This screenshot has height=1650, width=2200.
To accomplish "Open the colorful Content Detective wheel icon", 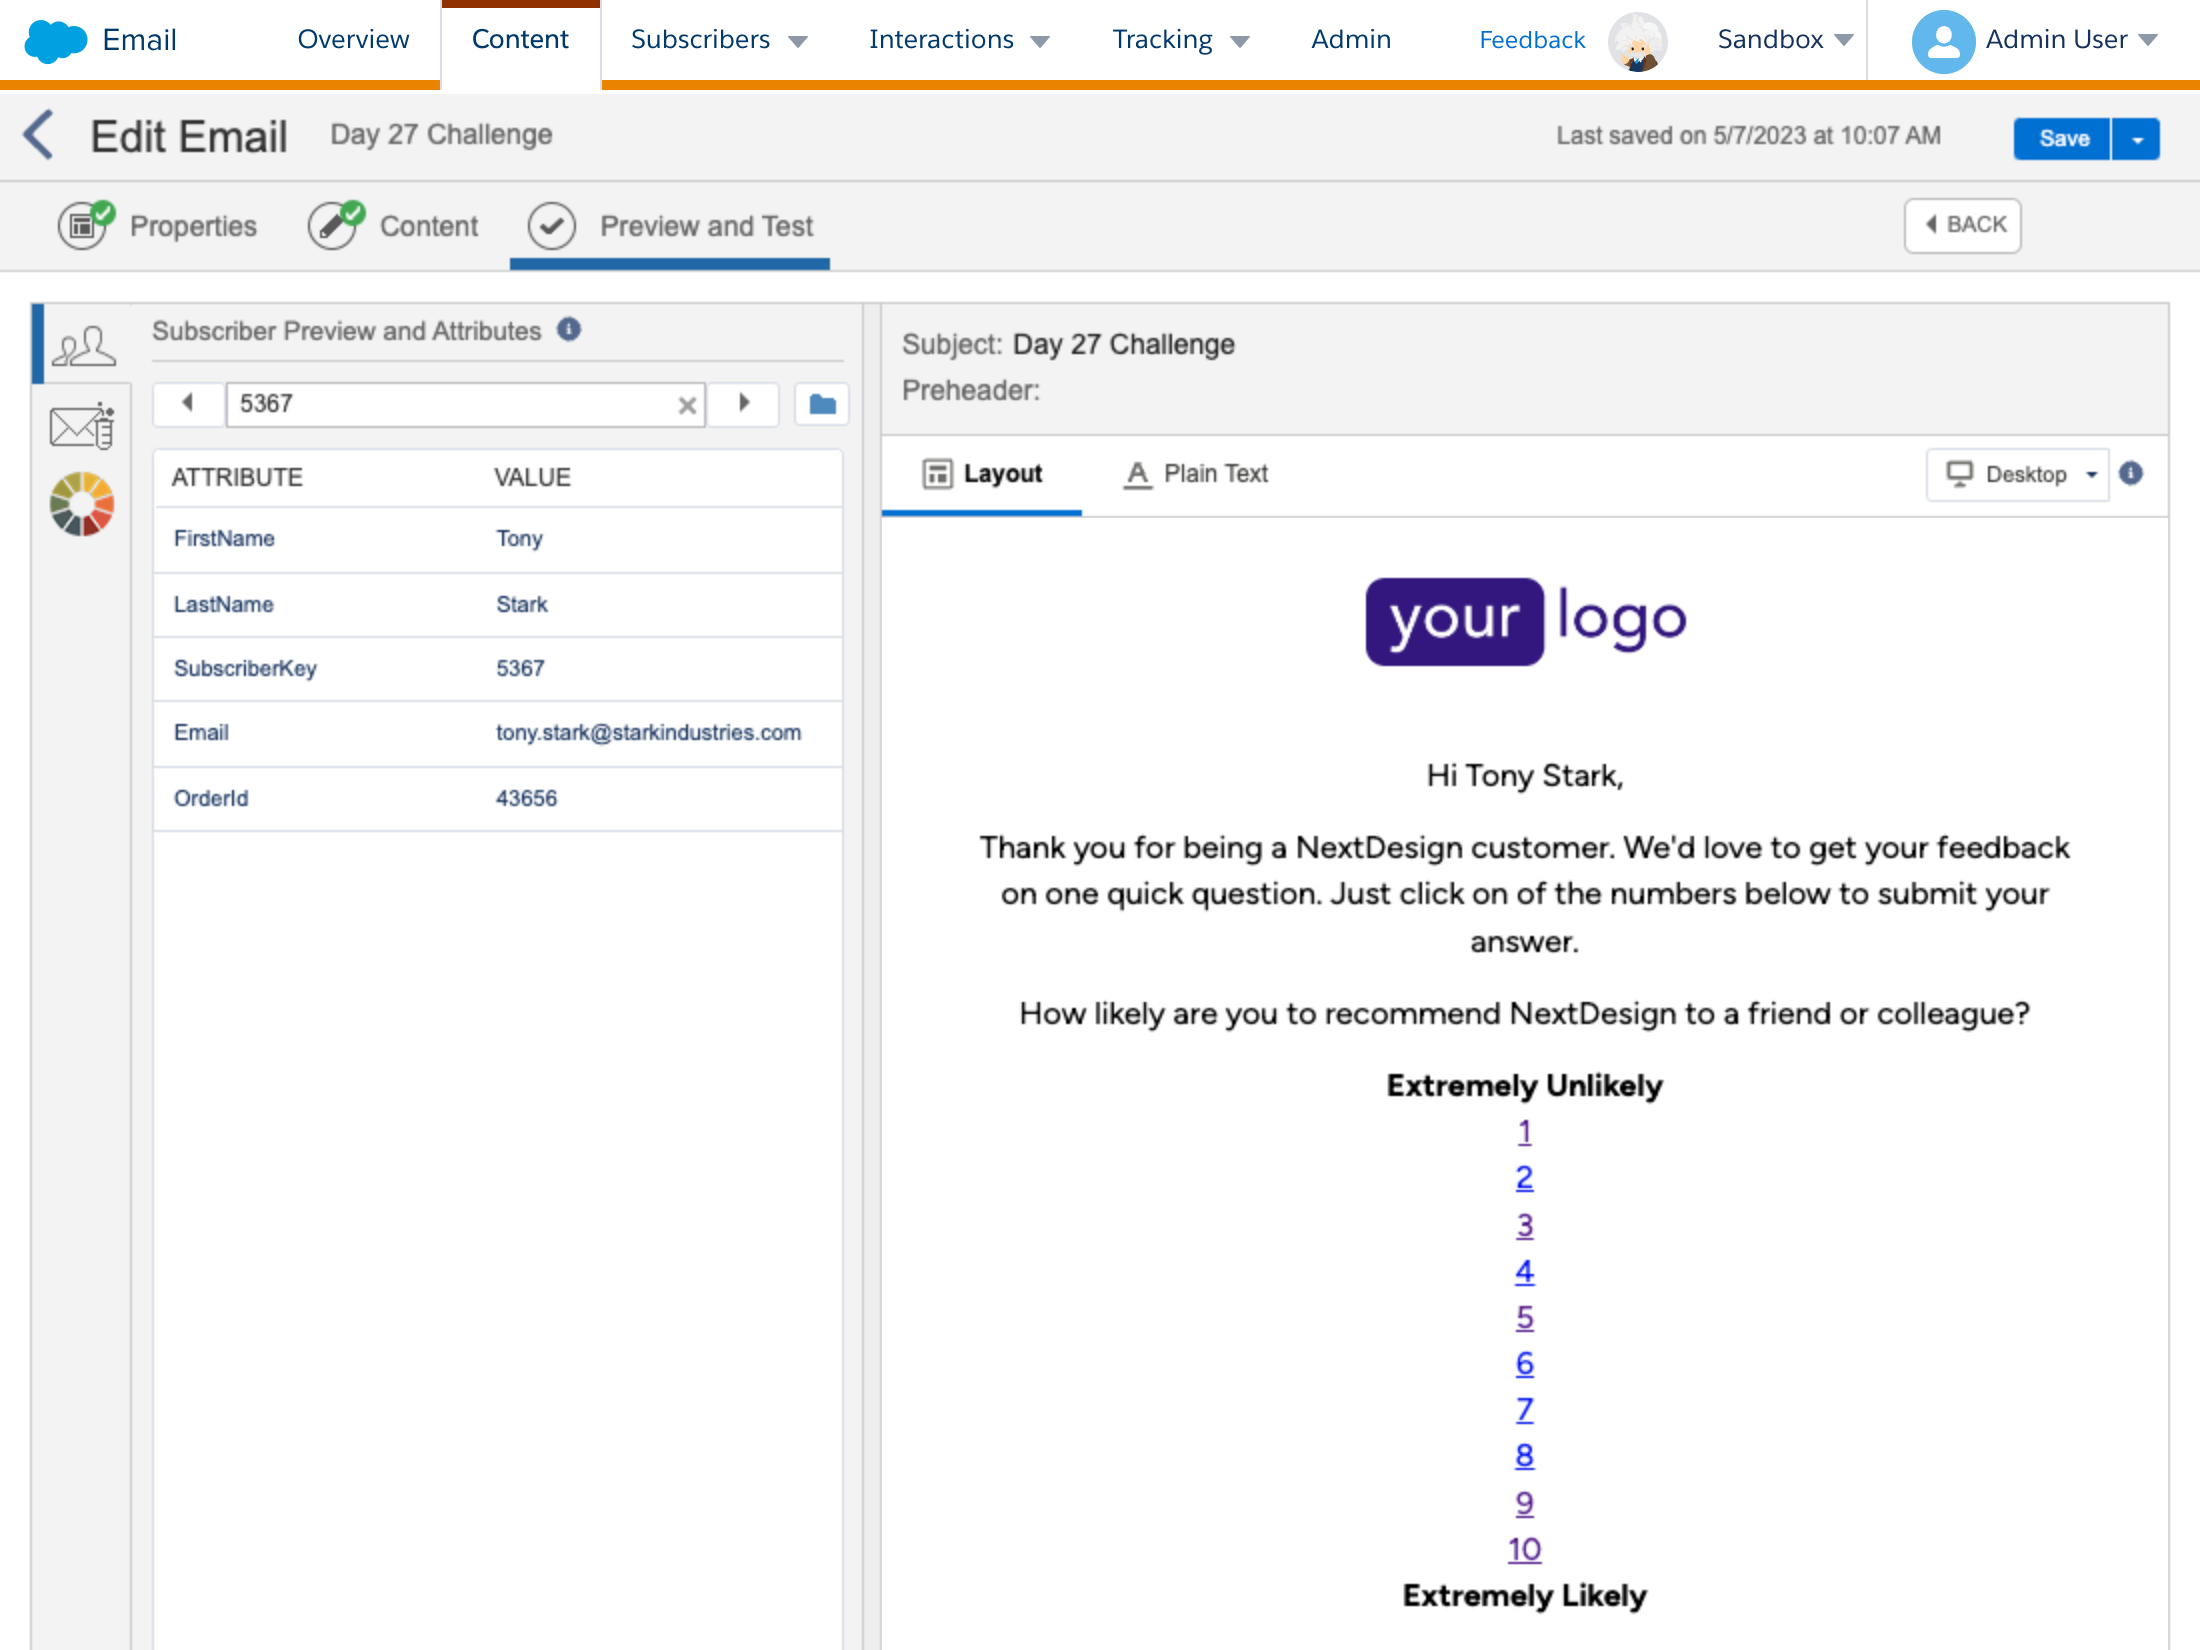I will (x=82, y=504).
